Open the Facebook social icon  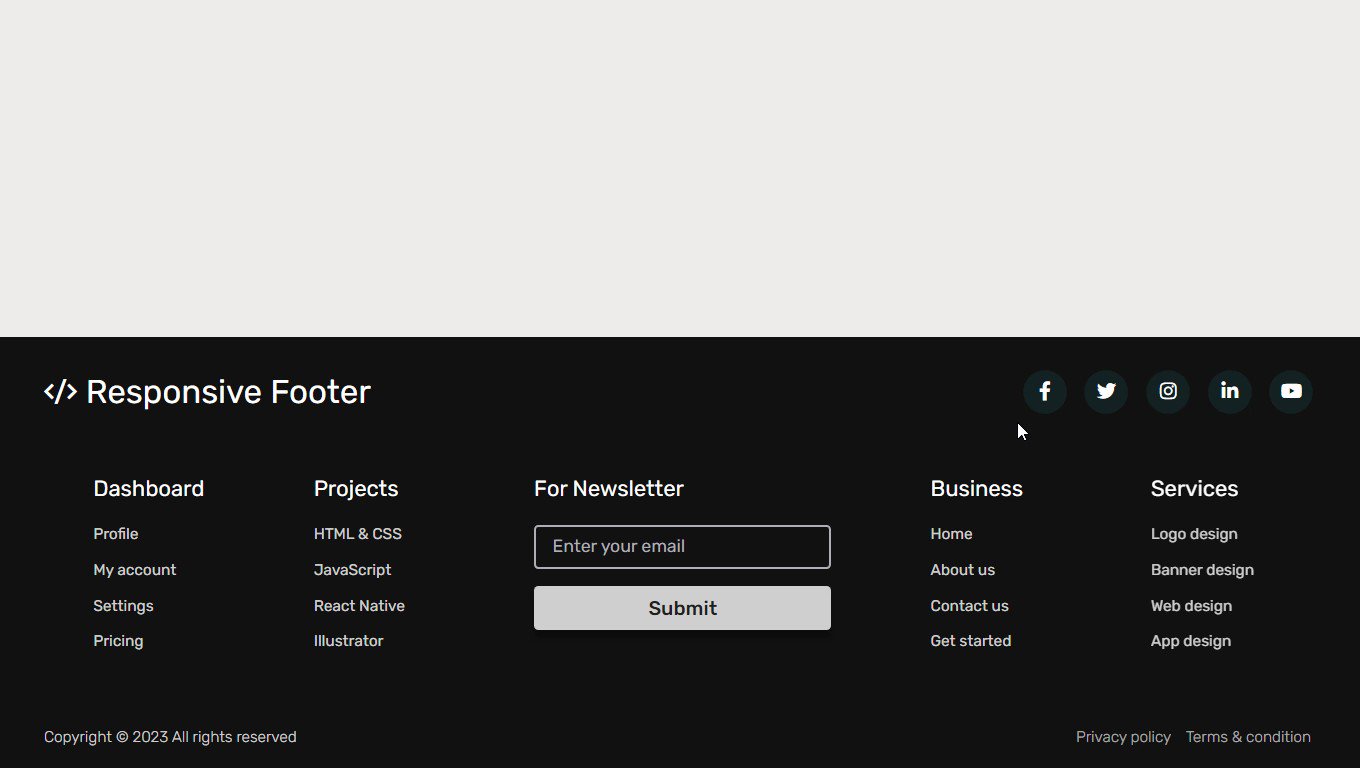click(x=1044, y=392)
